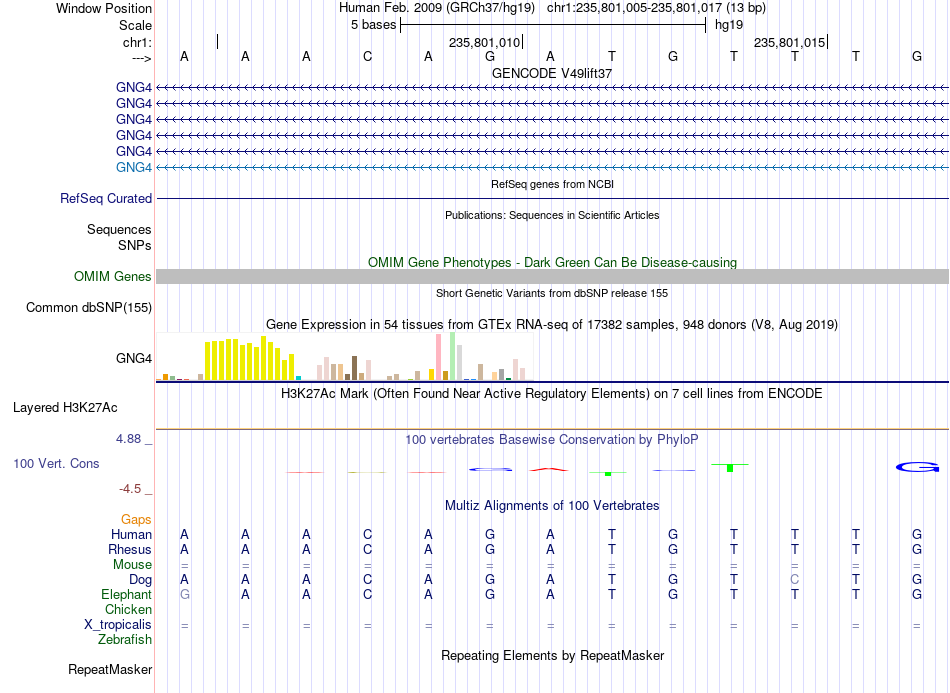Open the RepeatMasker track label
Viewport: 950px width, 693px height.
click(x=110, y=669)
